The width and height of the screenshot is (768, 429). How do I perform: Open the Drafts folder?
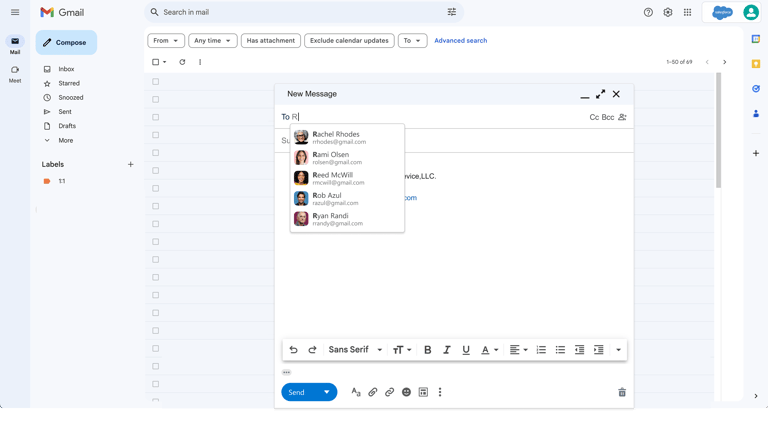click(x=67, y=126)
